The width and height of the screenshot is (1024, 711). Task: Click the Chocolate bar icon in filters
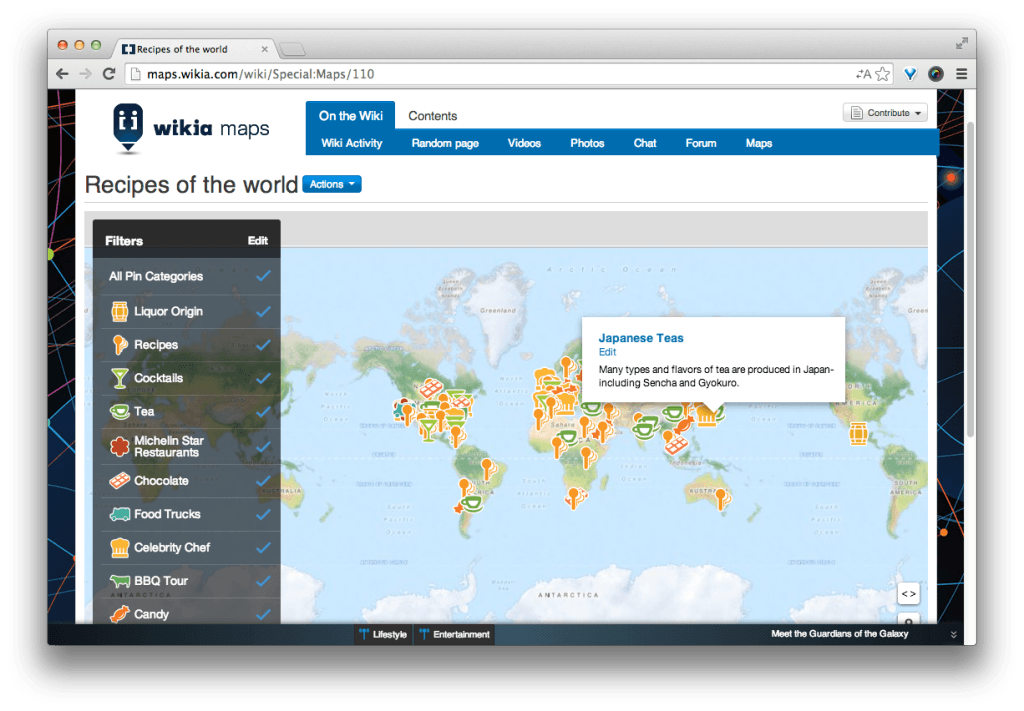119,481
